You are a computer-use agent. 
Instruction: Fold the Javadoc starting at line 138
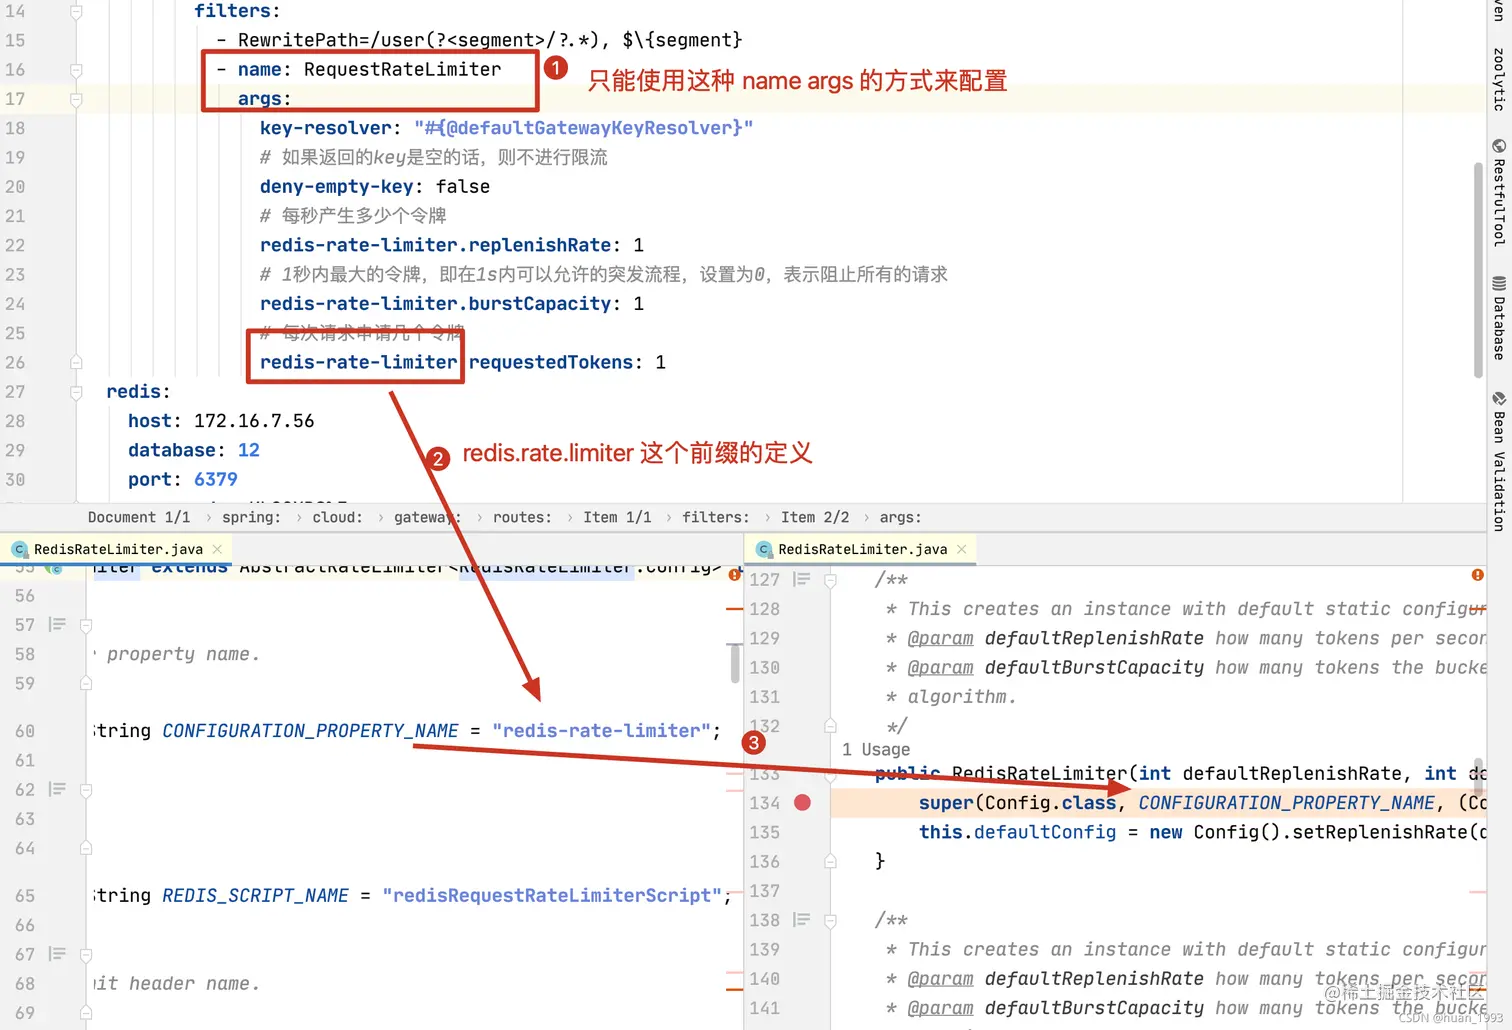click(830, 920)
